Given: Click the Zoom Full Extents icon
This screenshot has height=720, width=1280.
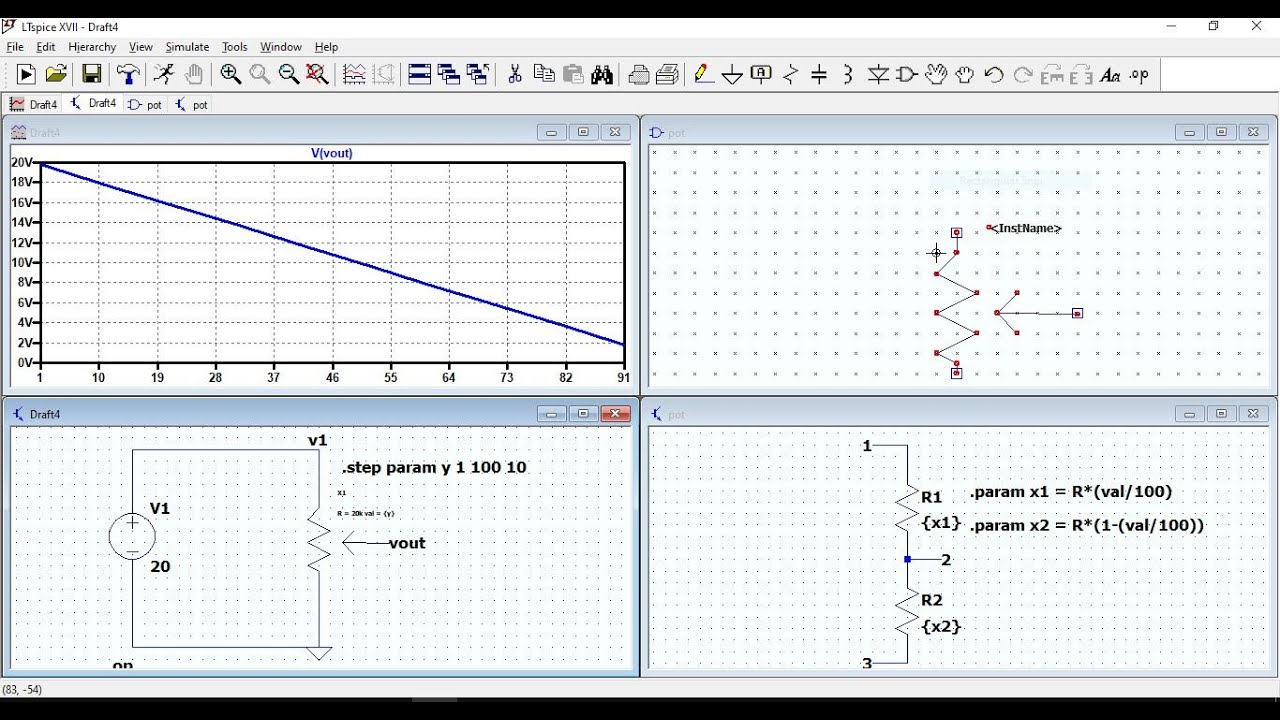Looking at the screenshot, I should [x=318, y=74].
